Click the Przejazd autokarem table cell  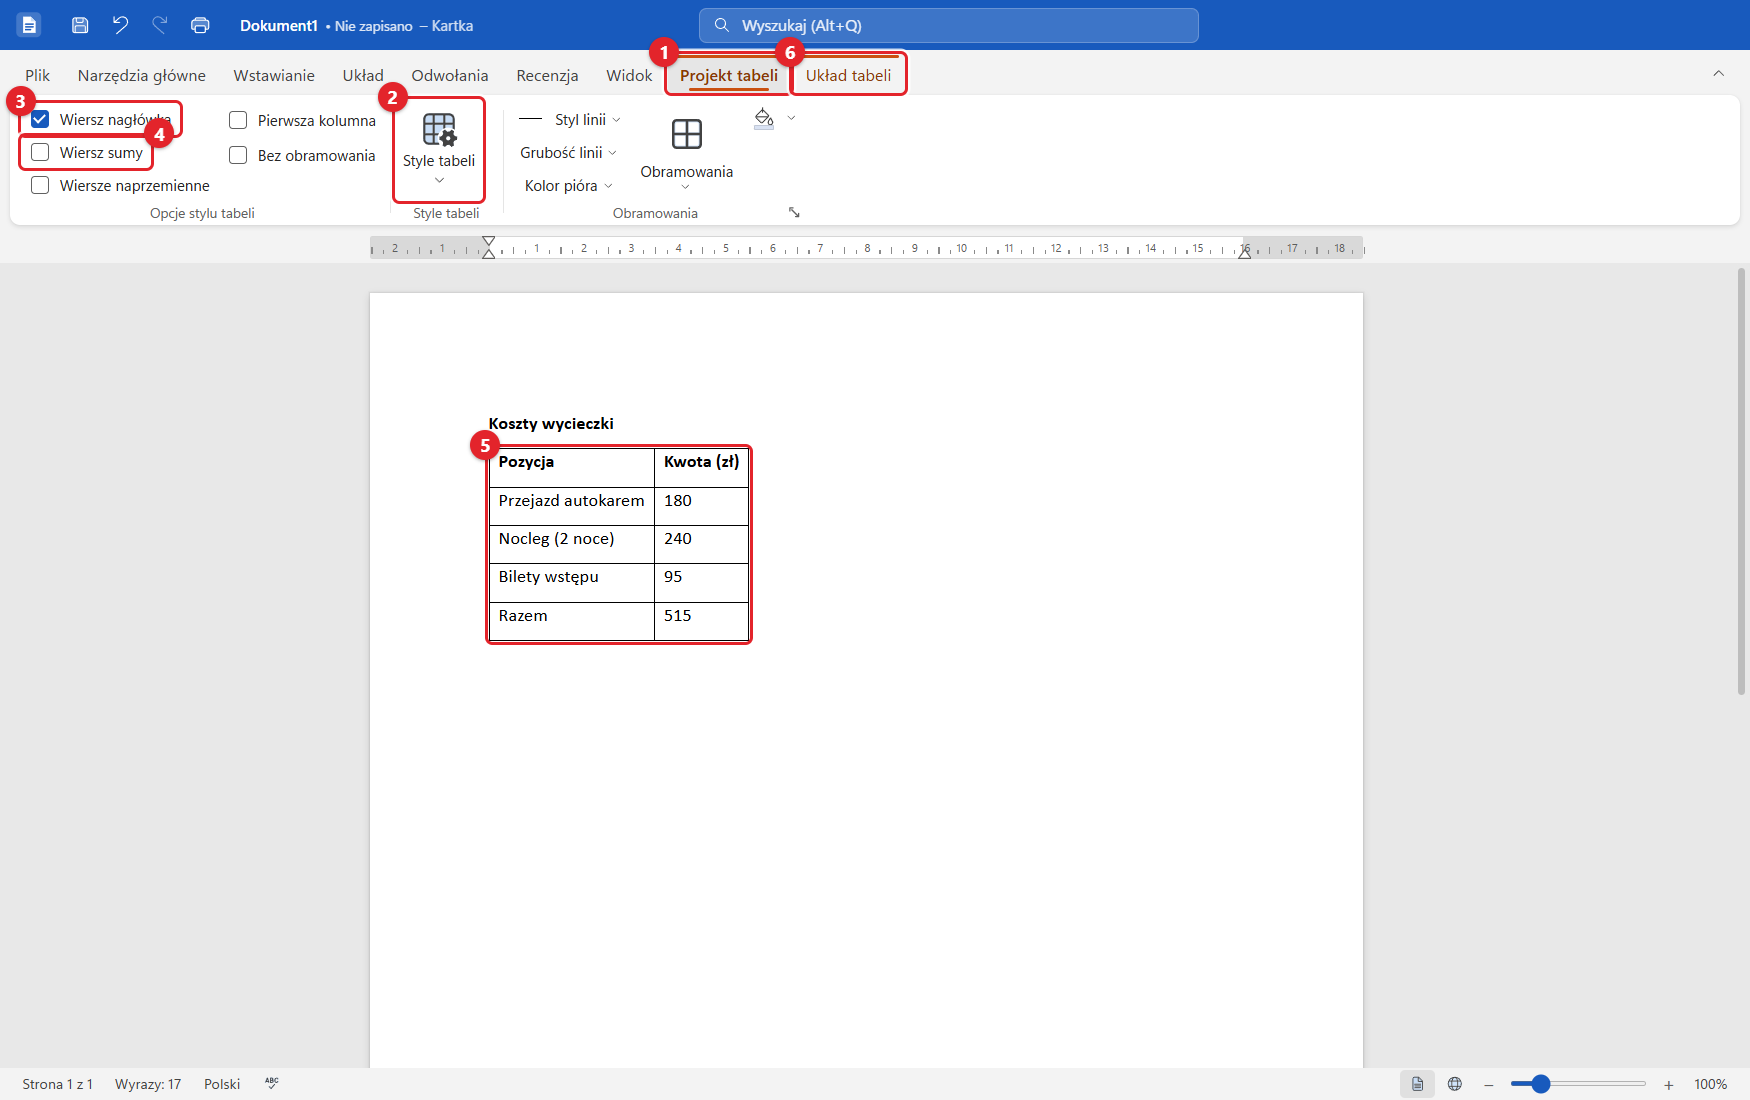[572, 506]
